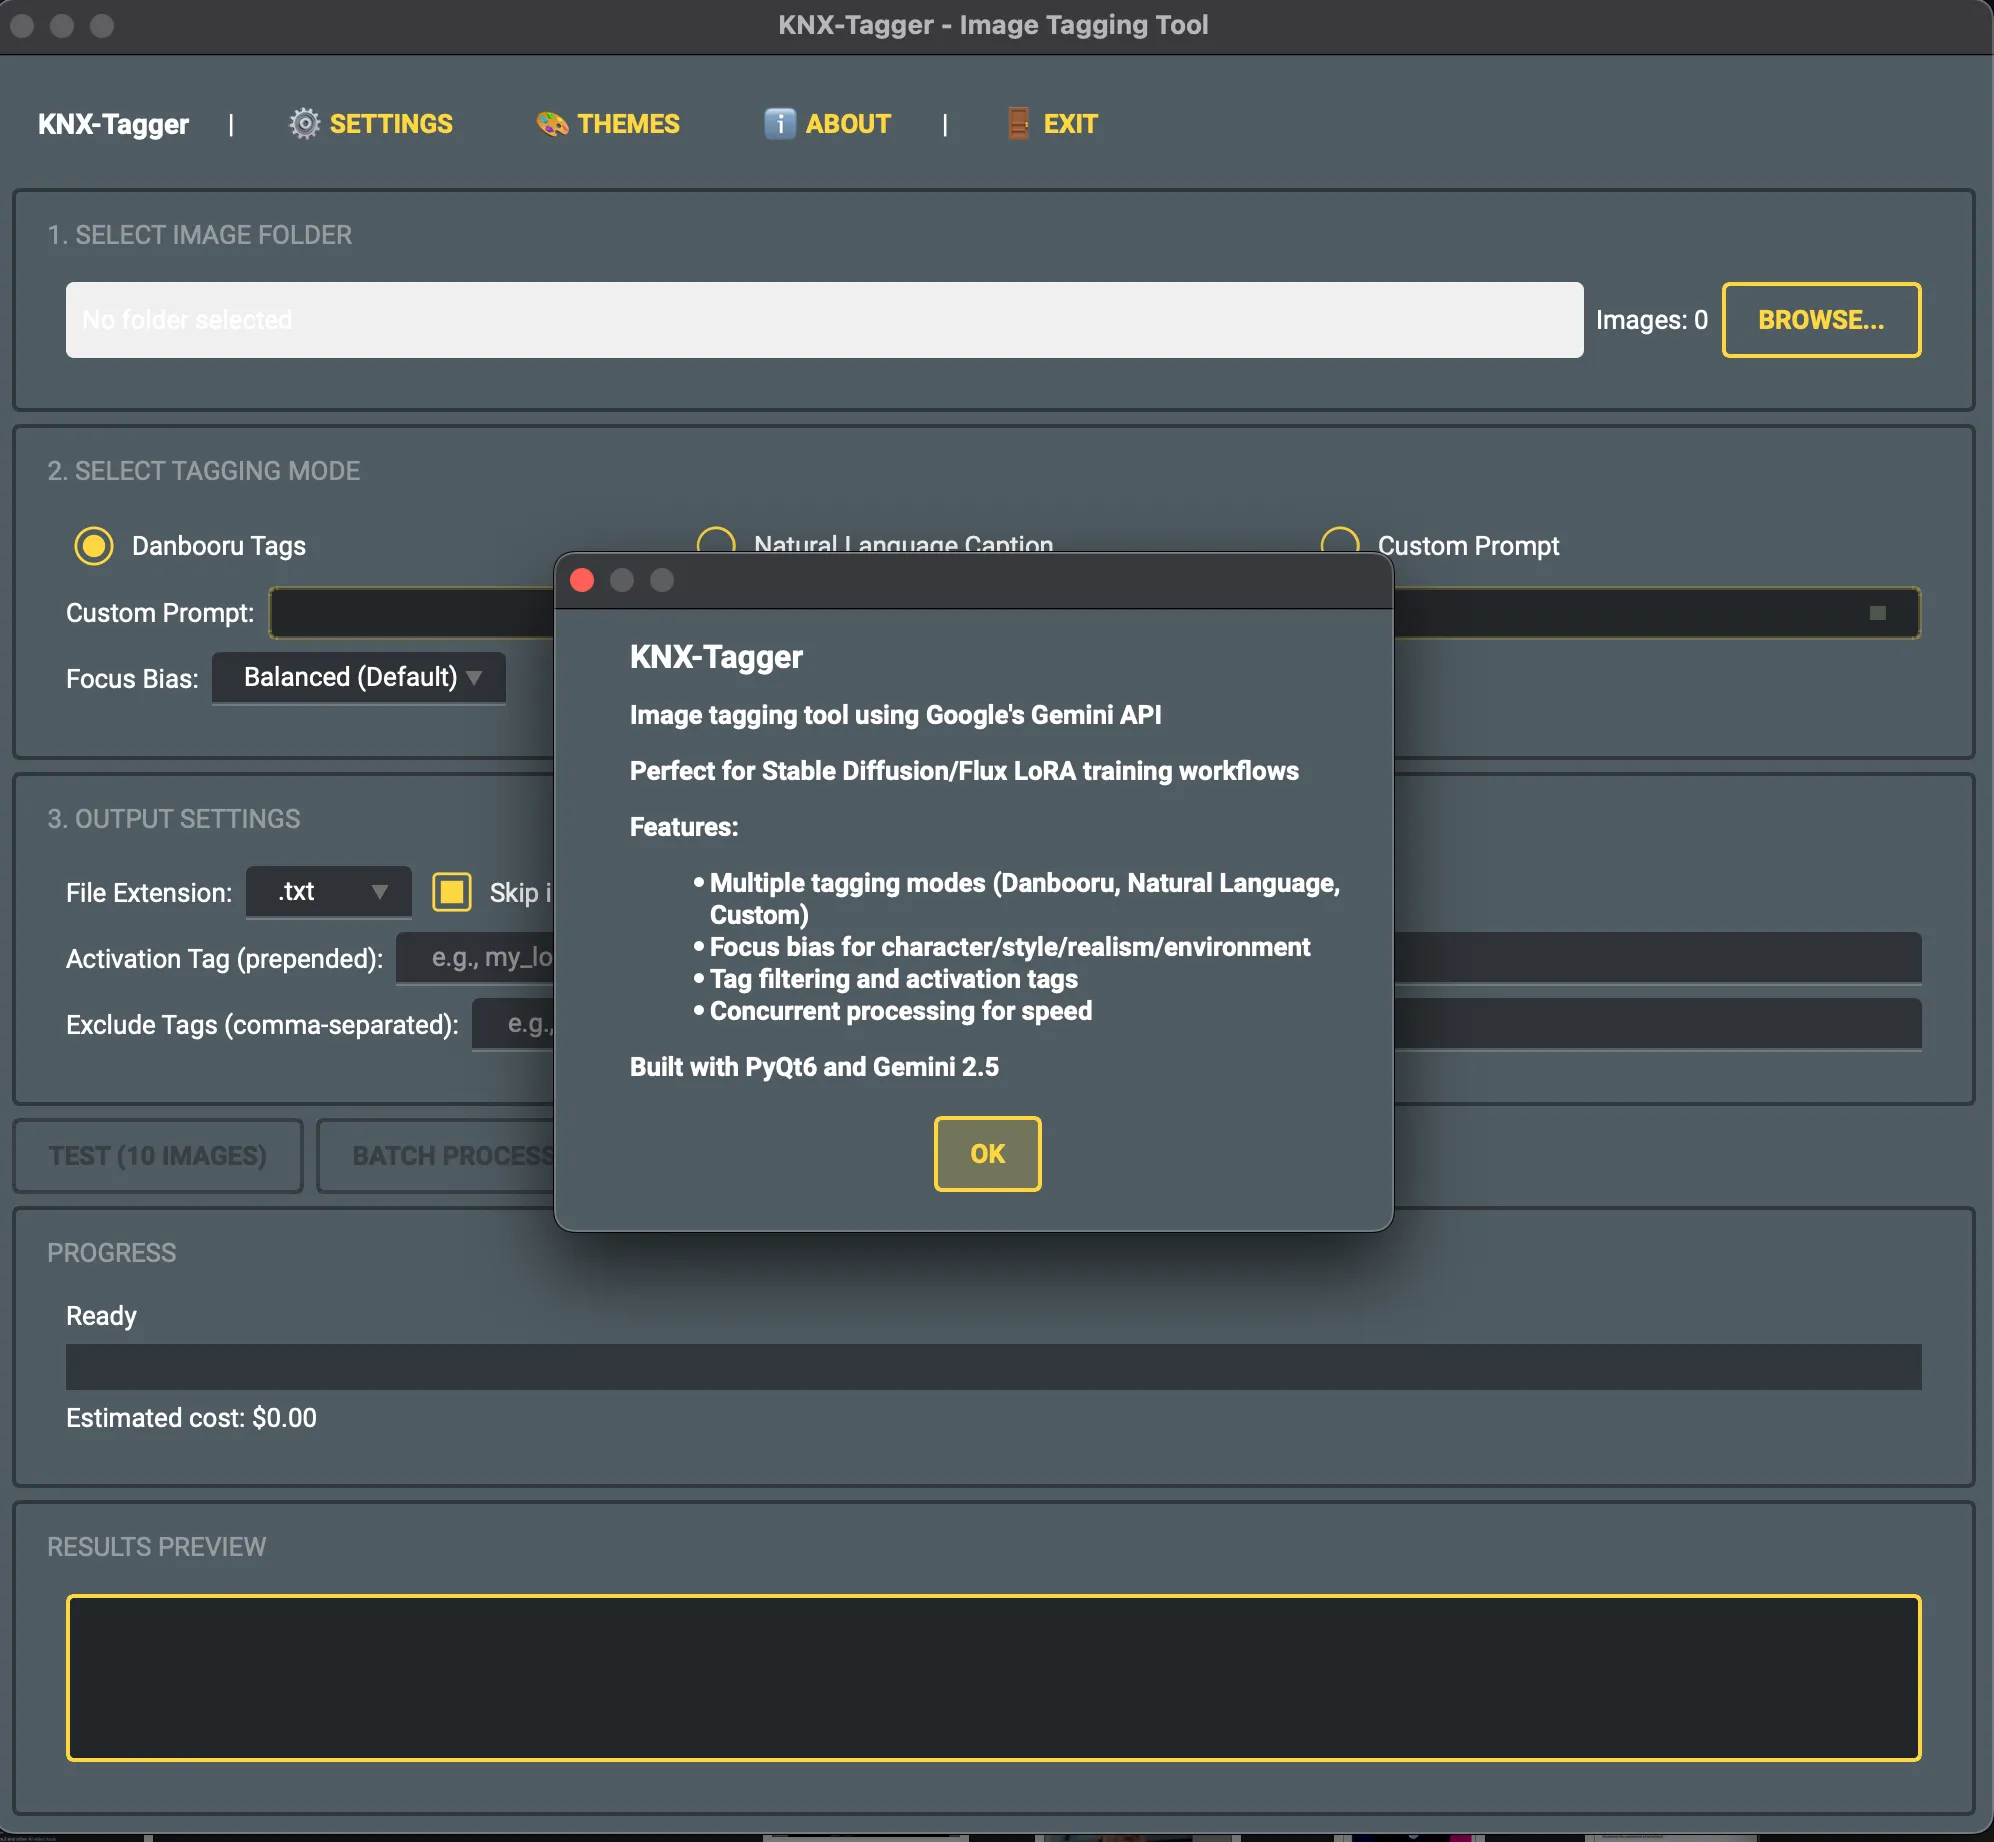Click the BROWSE... folder button

pos(1820,320)
